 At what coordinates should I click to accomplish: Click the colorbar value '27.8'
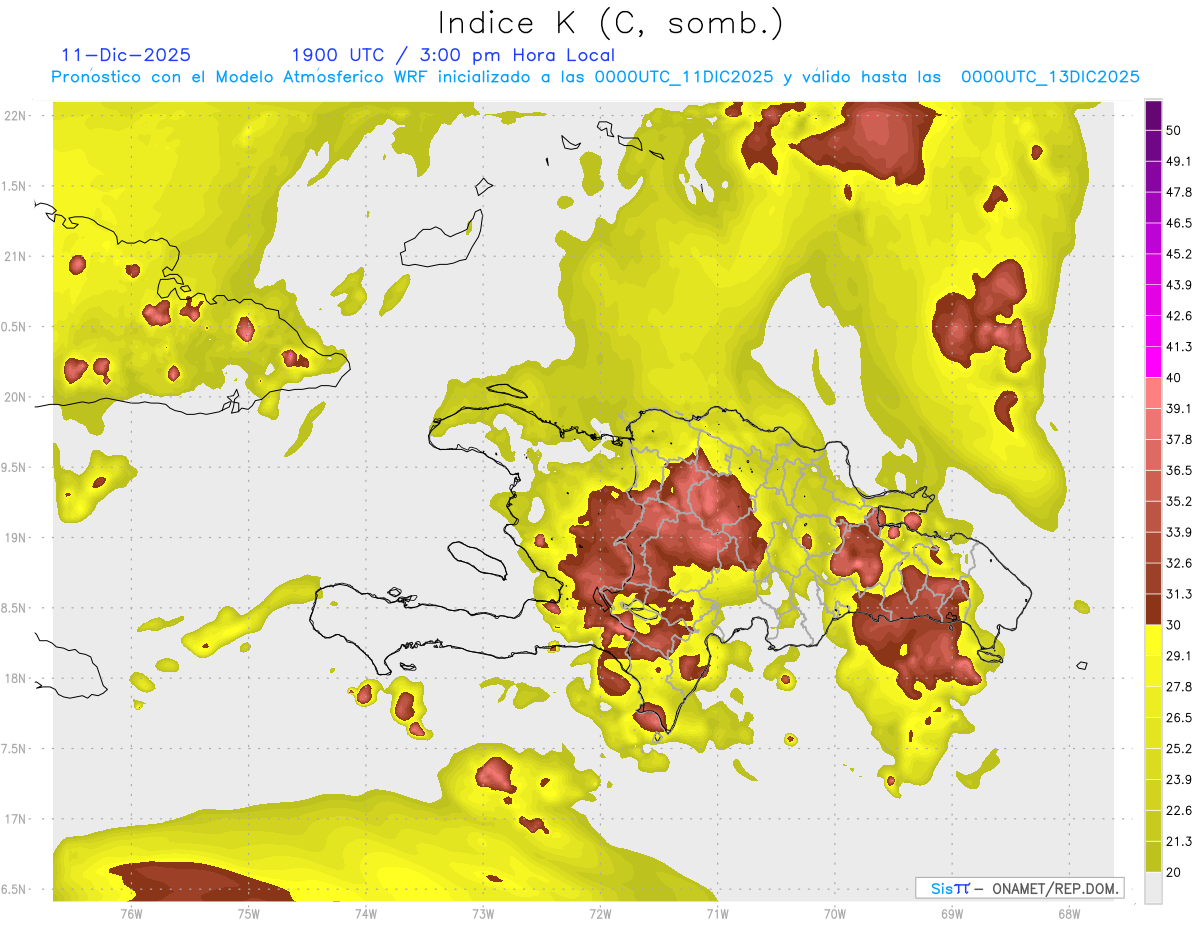1179,687
